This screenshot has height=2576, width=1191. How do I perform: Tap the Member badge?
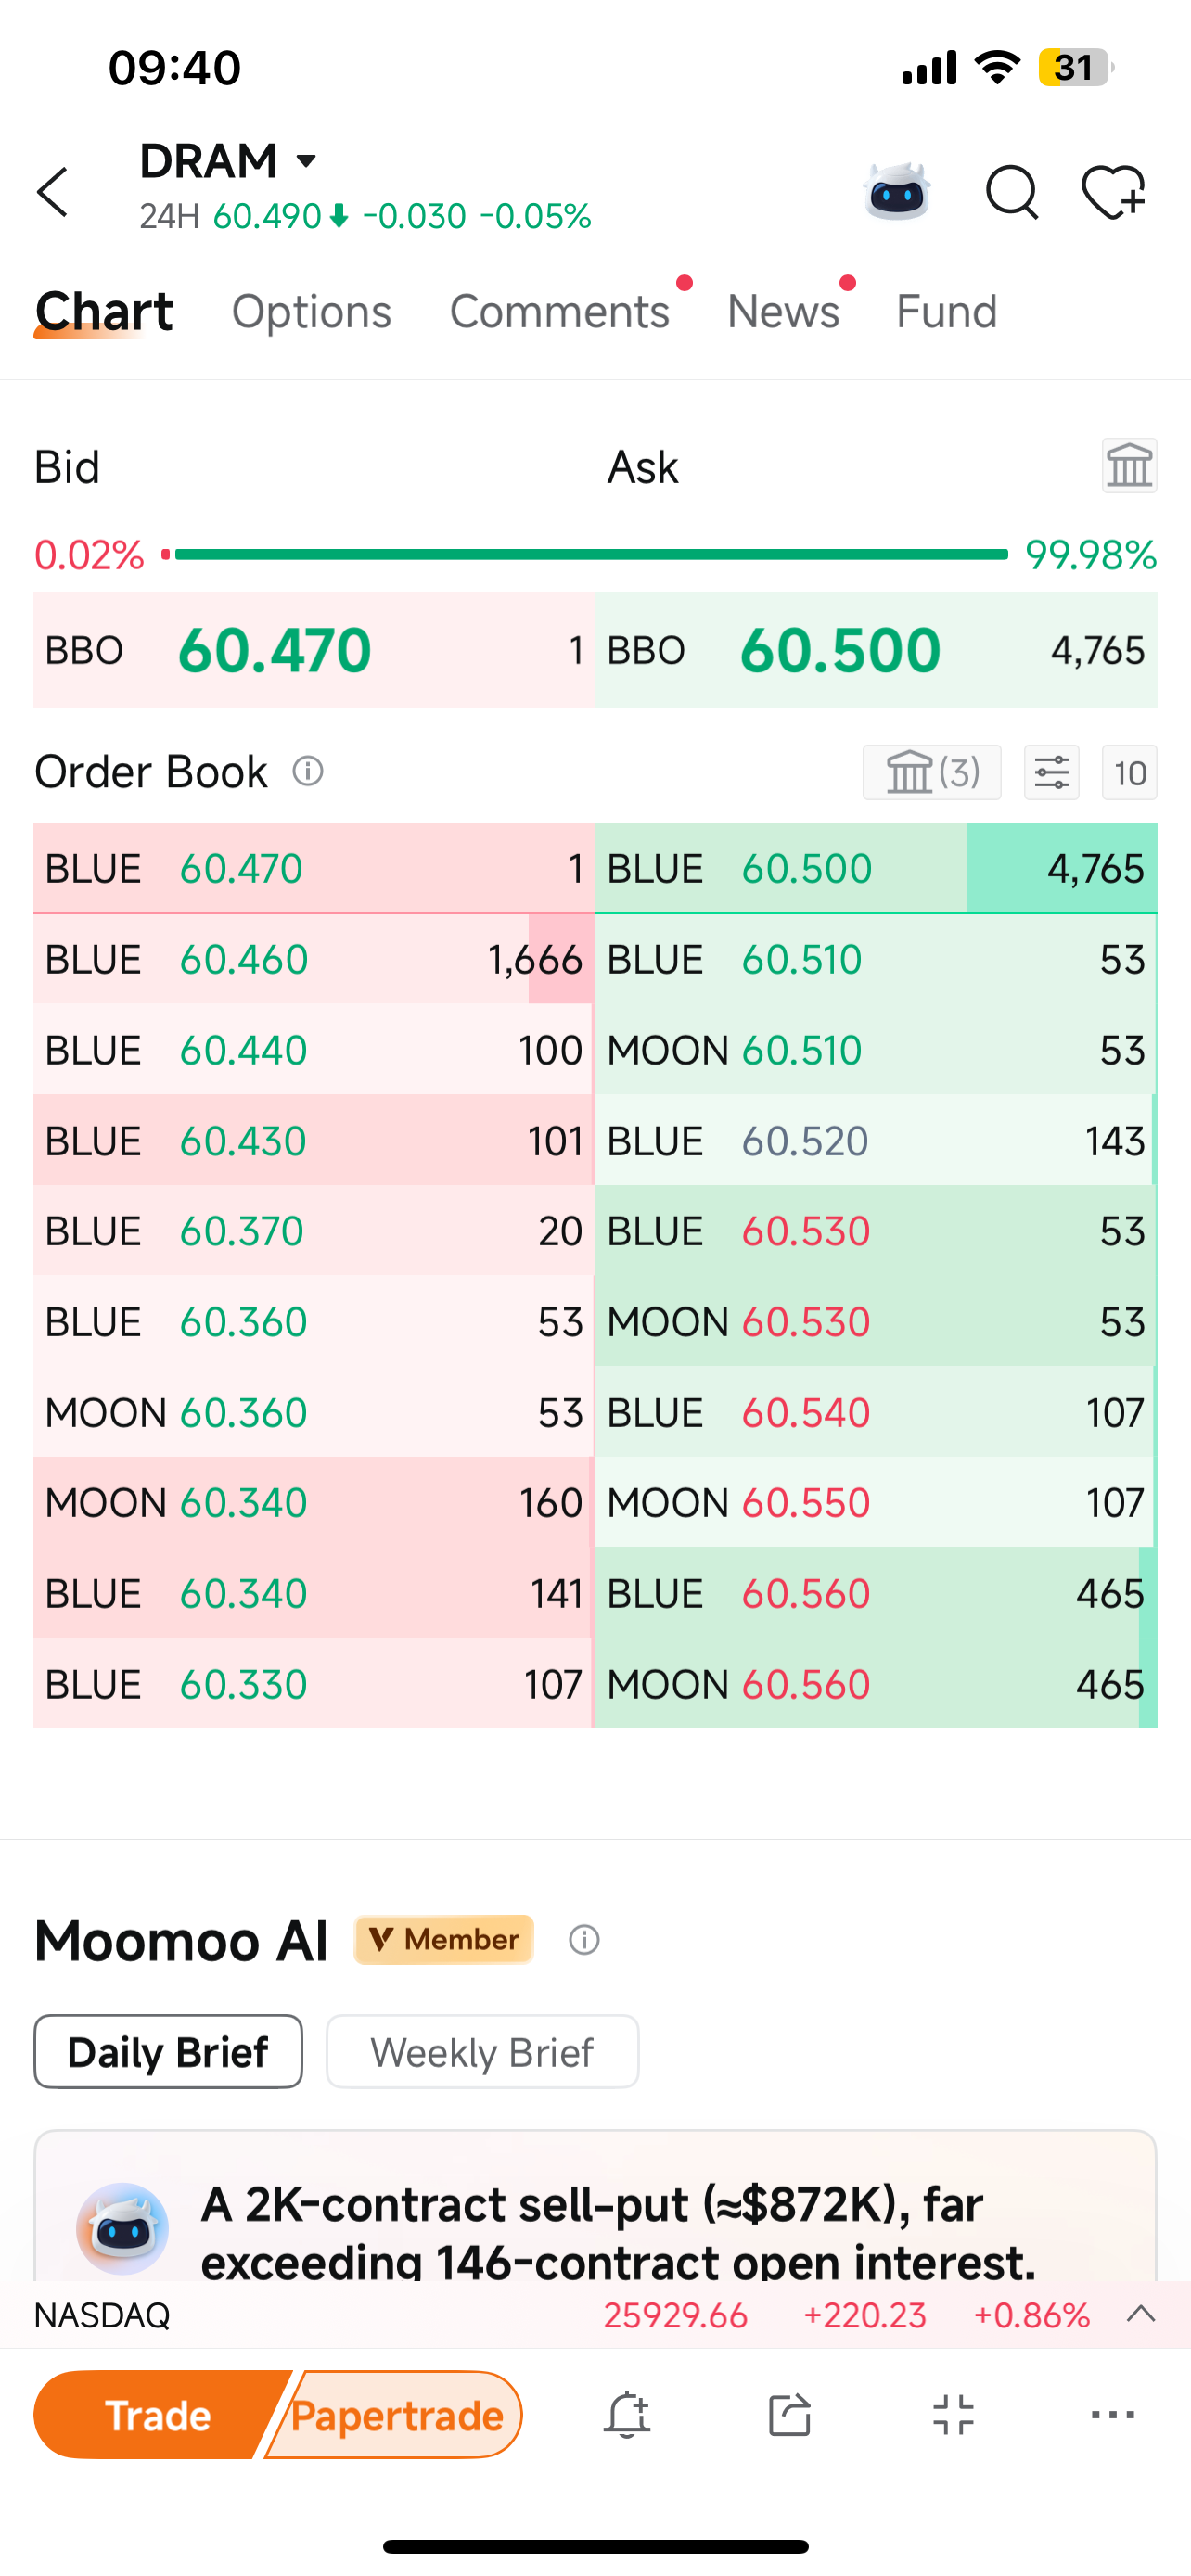(444, 1940)
